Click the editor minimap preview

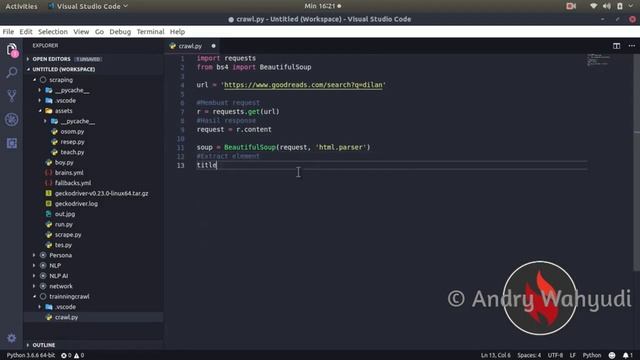599,60
